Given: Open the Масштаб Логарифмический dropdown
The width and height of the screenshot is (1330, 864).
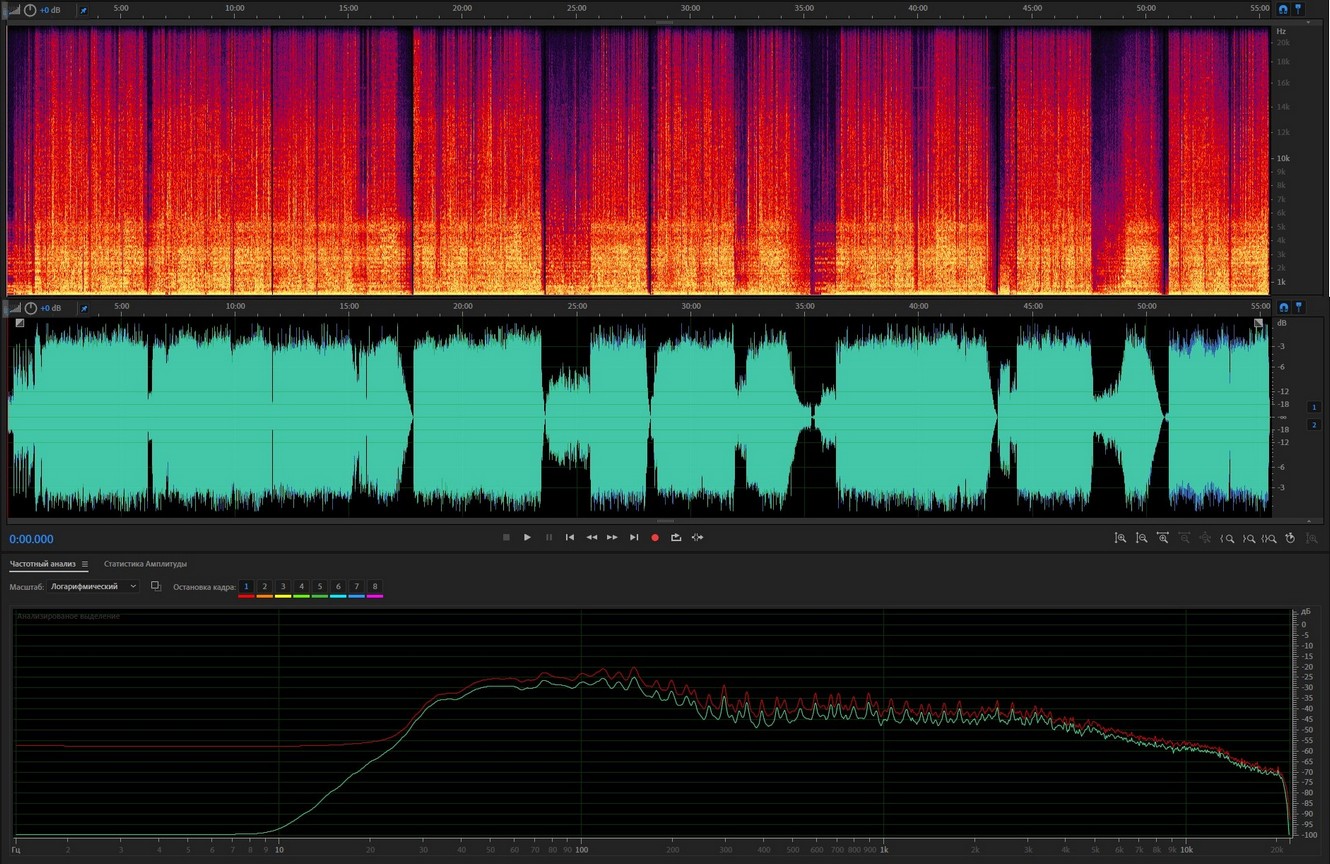Looking at the screenshot, I should [x=93, y=587].
